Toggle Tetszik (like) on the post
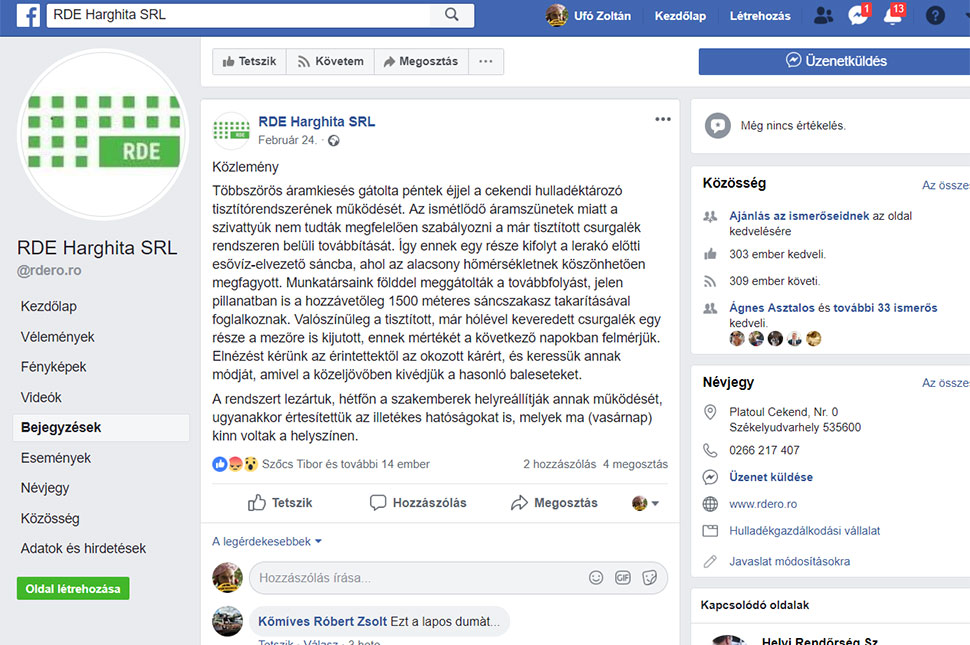 [x=280, y=503]
